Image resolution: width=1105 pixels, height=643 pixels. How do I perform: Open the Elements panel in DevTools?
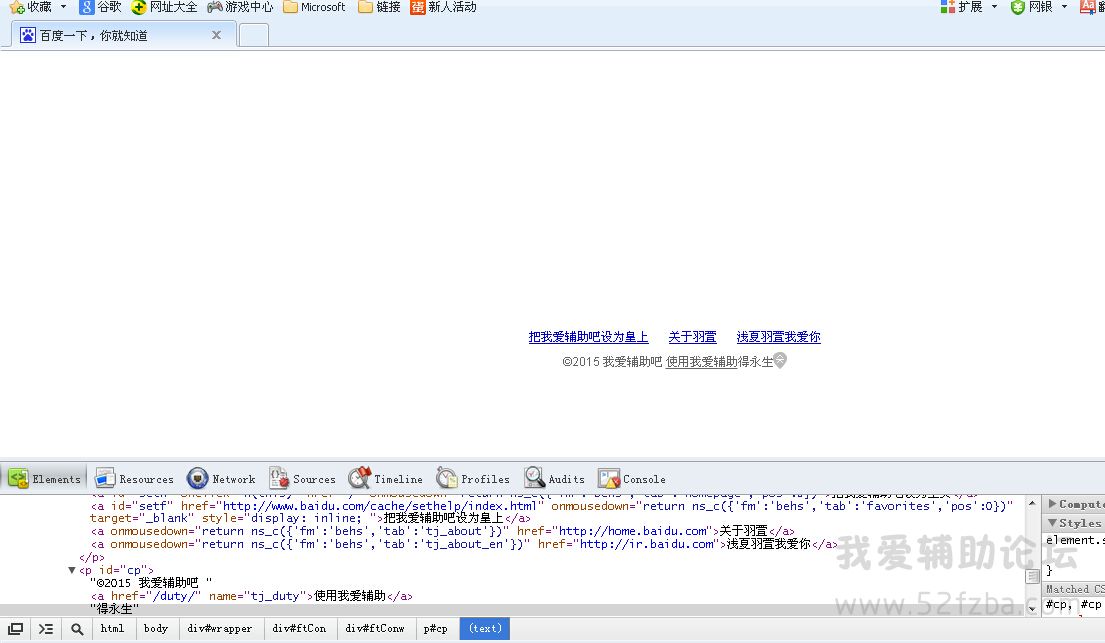point(45,479)
